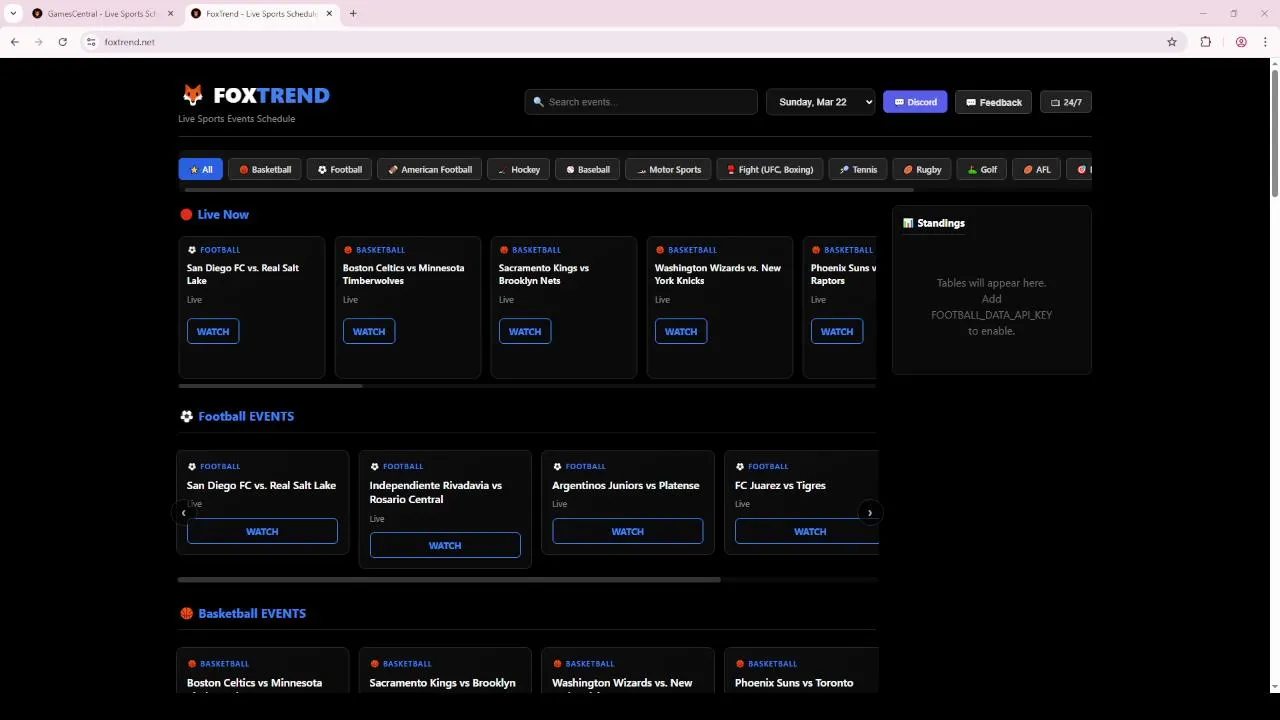Watch Sacramento Kings vs Brooklyn Nets live

click(x=525, y=332)
